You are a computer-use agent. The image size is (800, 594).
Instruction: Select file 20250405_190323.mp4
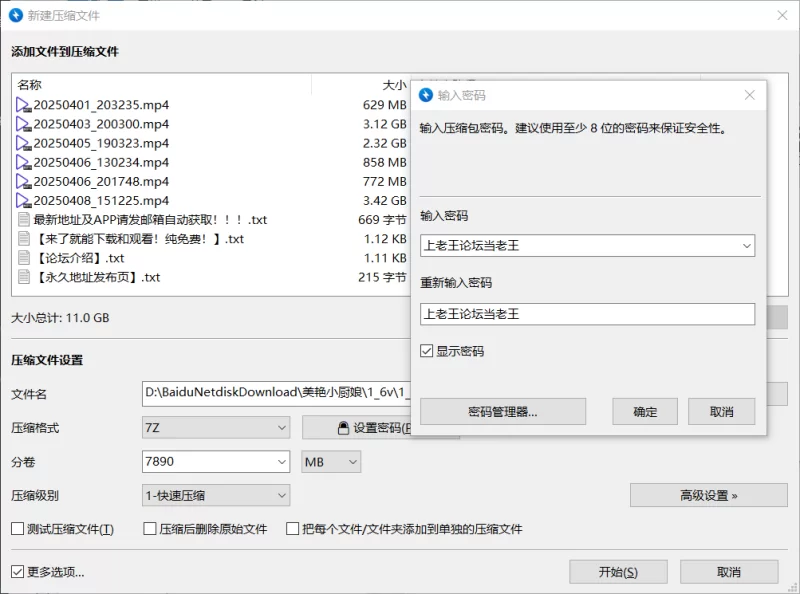tap(101, 143)
